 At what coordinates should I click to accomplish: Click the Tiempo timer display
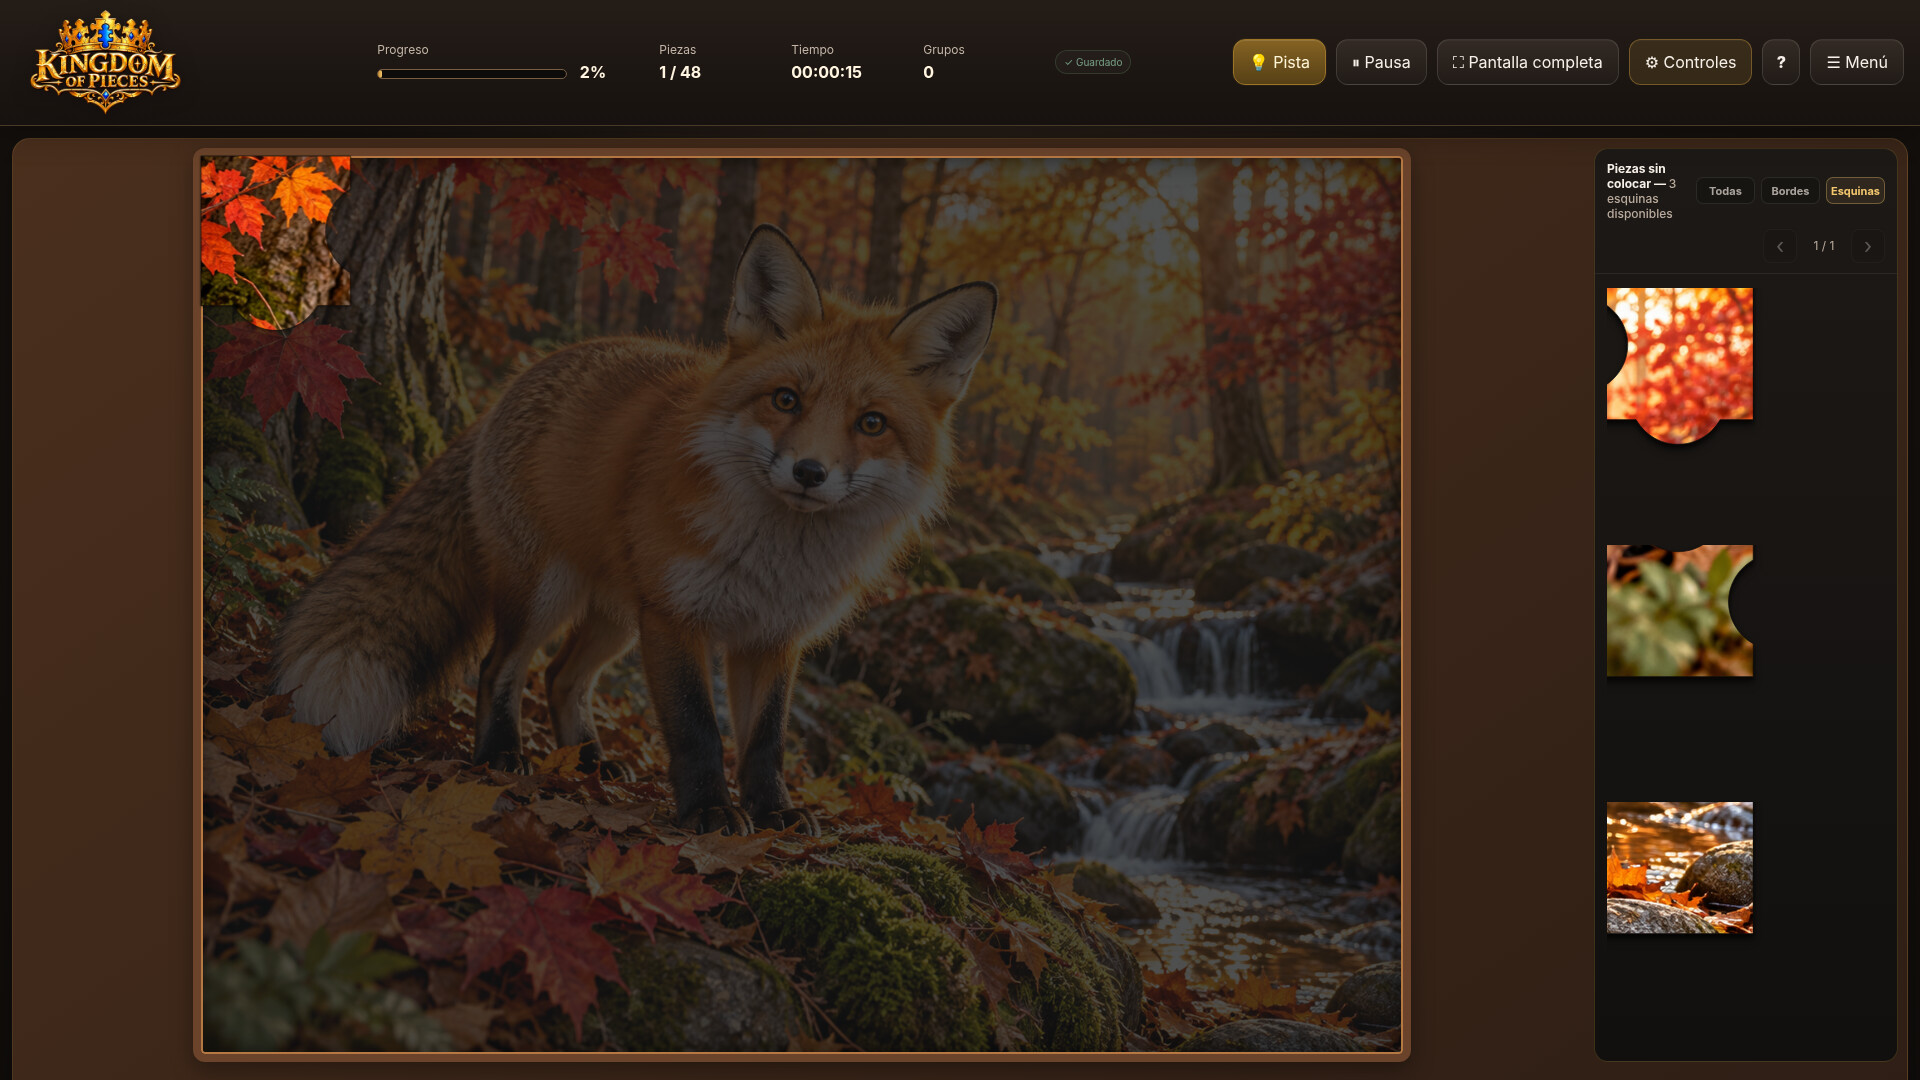(x=826, y=72)
